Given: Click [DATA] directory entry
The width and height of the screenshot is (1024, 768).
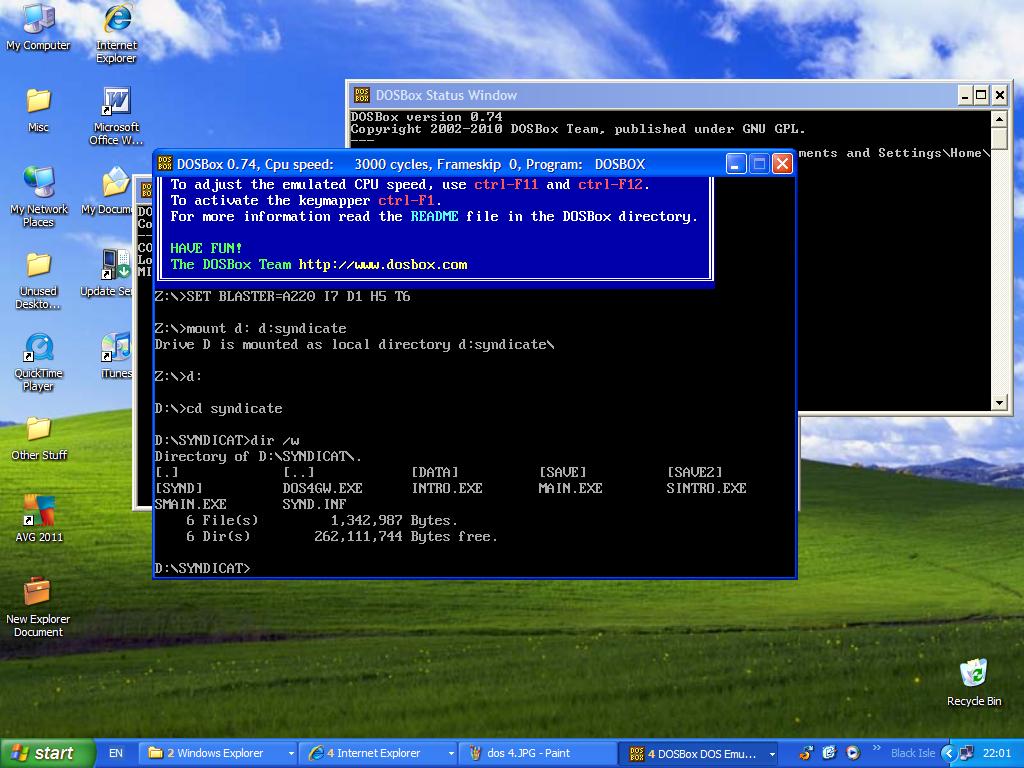Looking at the screenshot, I should click(434, 472).
